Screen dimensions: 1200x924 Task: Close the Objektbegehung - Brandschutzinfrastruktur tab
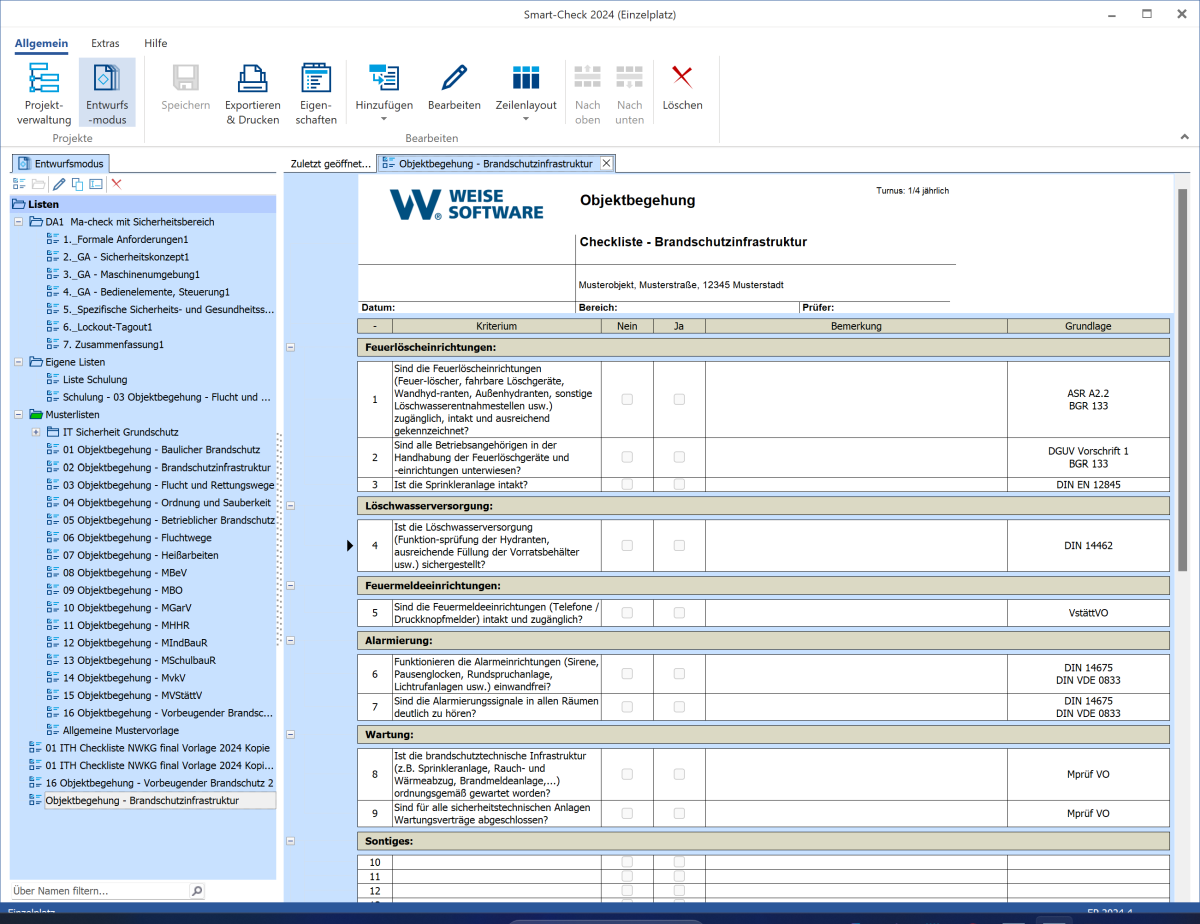pos(606,163)
